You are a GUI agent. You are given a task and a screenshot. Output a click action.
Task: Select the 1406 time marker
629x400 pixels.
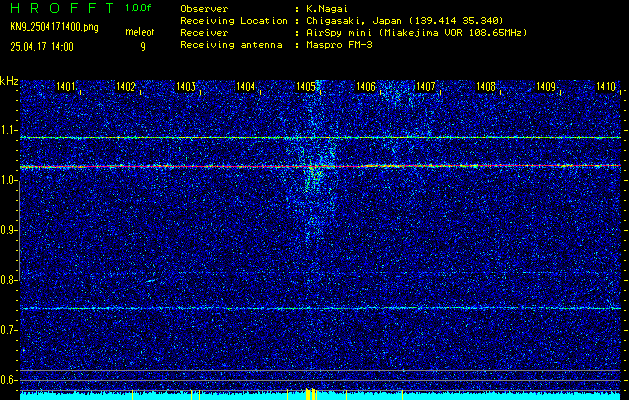[x=366, y=86]
